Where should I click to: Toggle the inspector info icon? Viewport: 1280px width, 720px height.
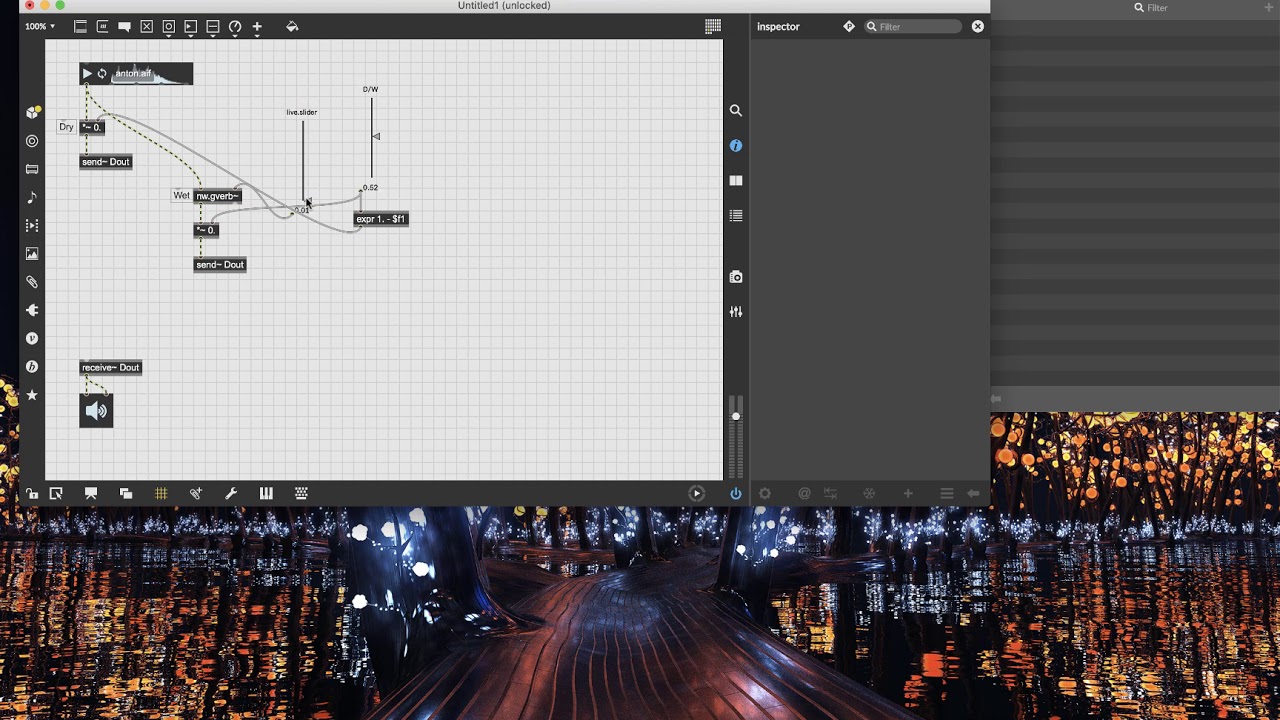pyautogui.click(x=736, y=146)
